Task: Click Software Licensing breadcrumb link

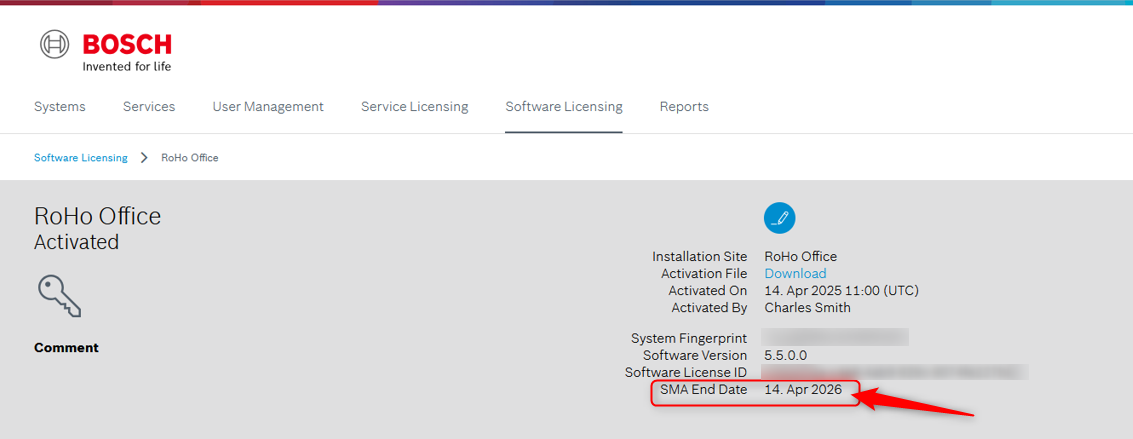Action: click(x=81, y=158)
